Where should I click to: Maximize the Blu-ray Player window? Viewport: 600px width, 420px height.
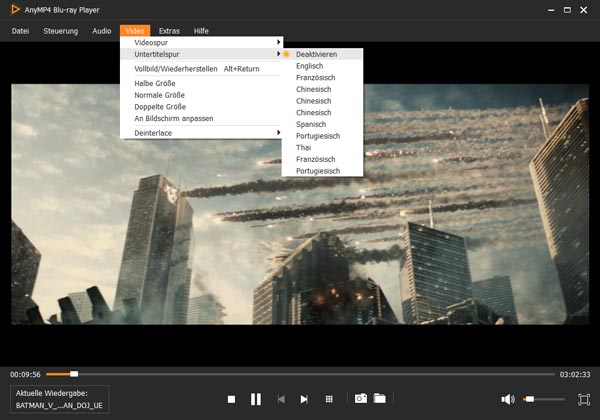[567, 10]
